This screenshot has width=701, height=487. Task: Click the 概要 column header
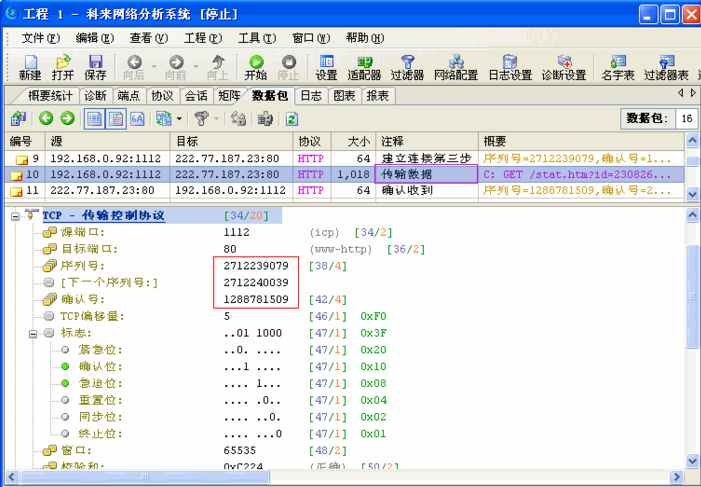[x=581, y=142]
